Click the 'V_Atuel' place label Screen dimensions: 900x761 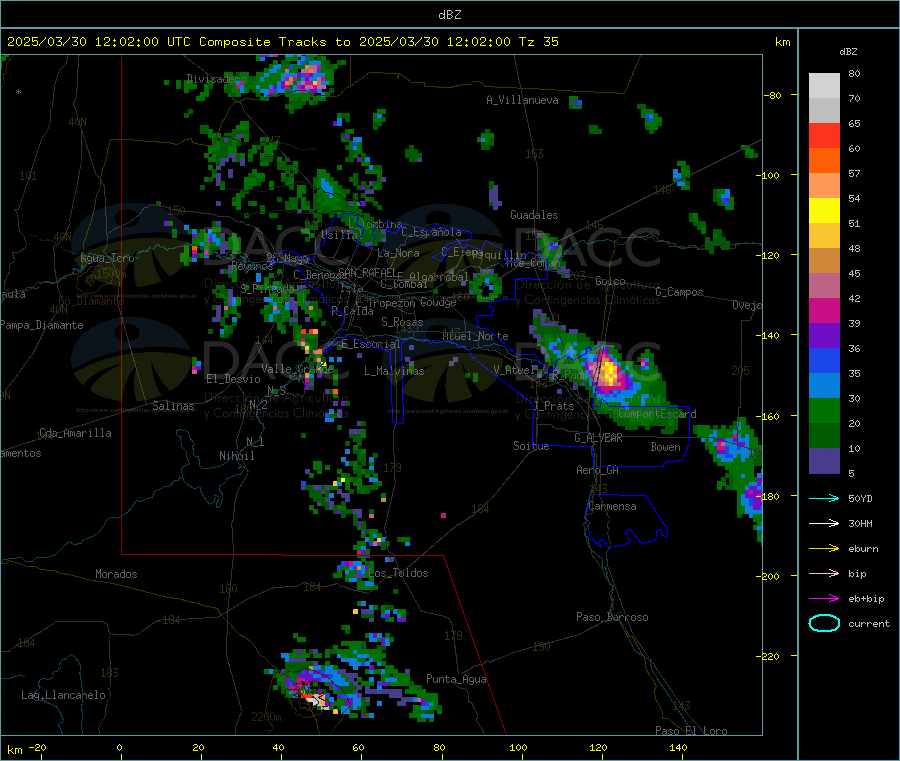point(514,370)
